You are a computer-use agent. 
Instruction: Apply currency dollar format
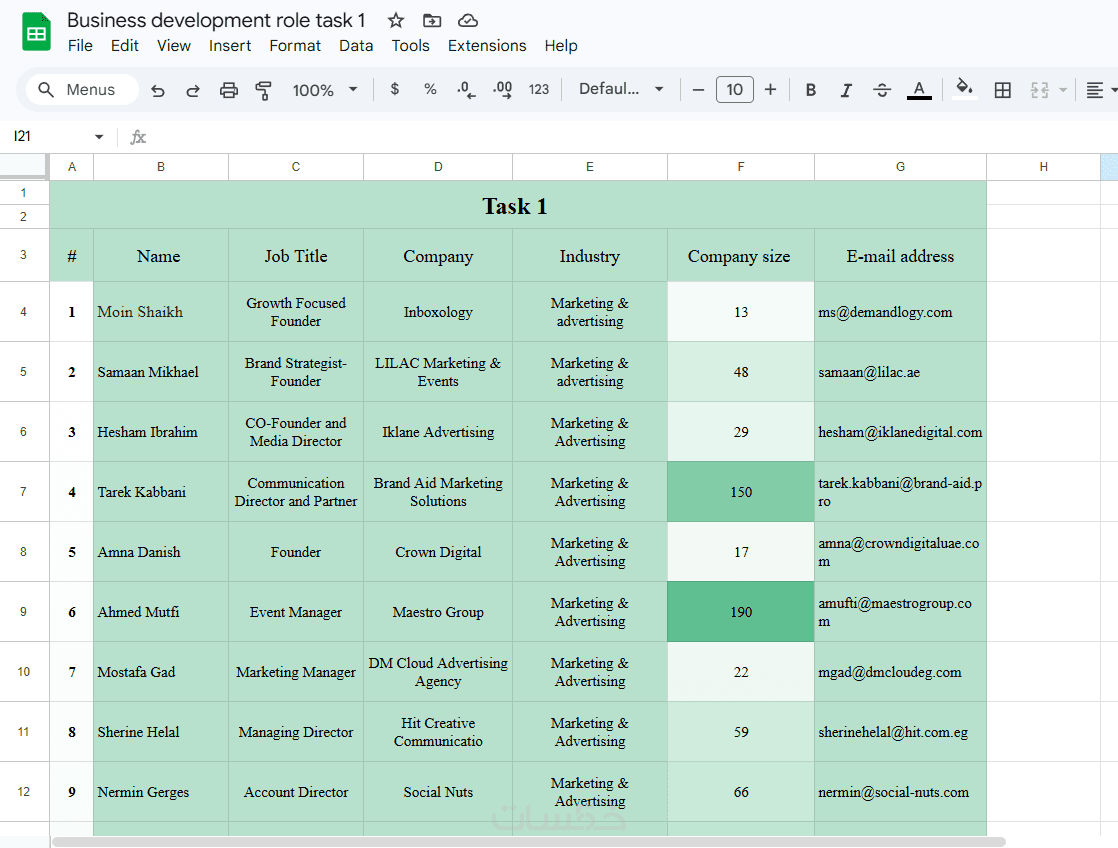pos(394,89)
